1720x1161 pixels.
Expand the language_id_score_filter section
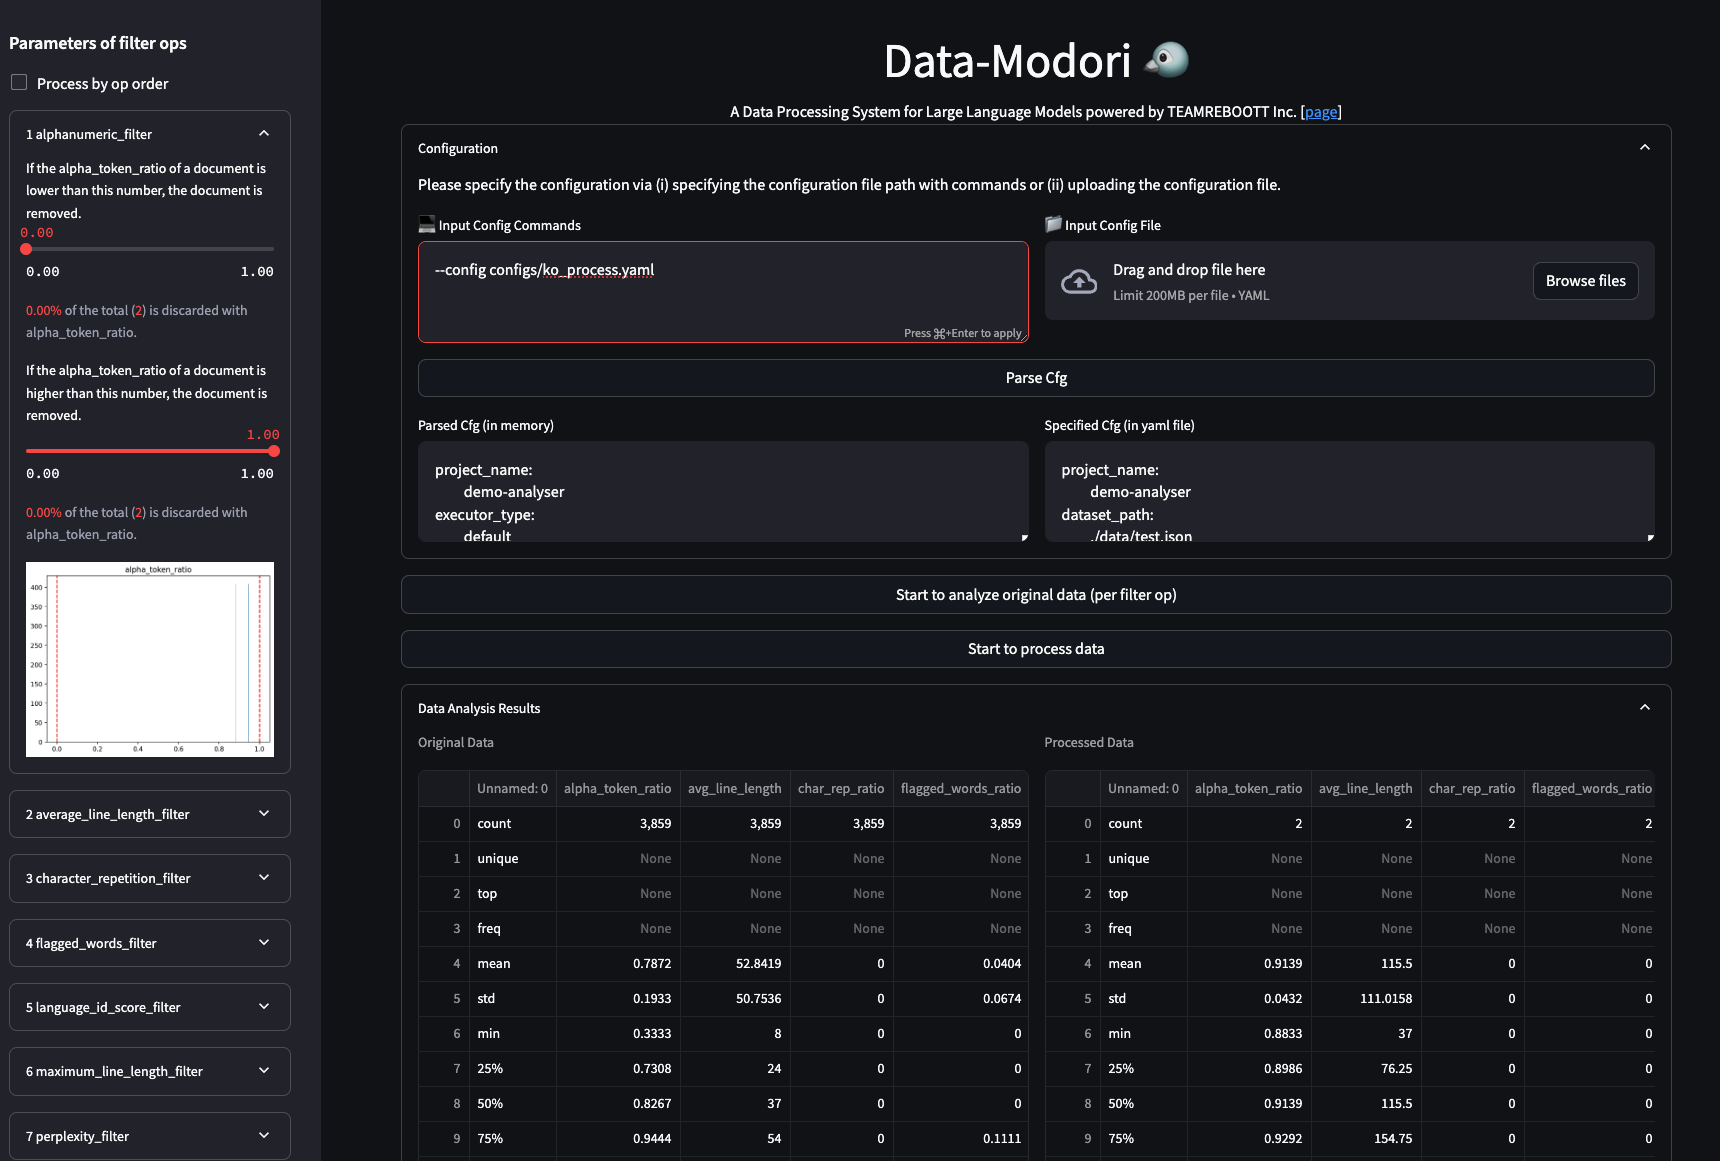point(150,1007)
